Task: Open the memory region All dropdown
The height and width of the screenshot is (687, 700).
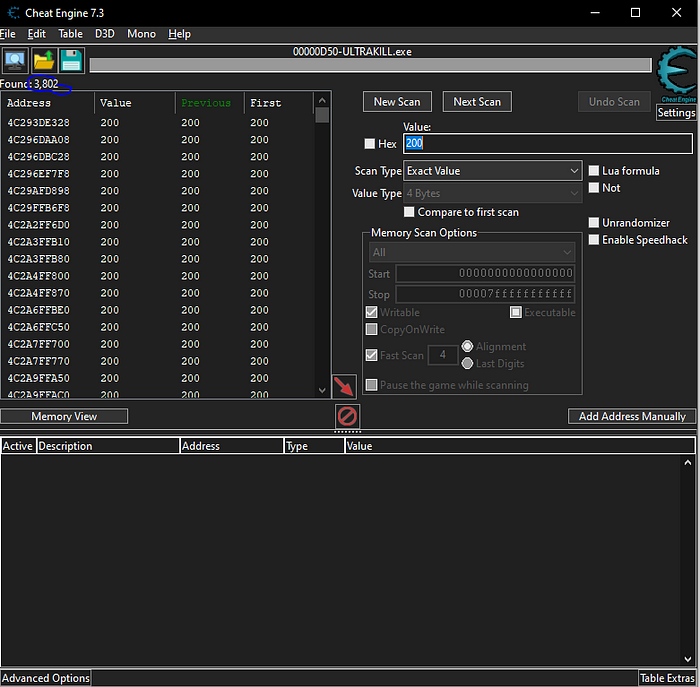Action: [472, 253]
